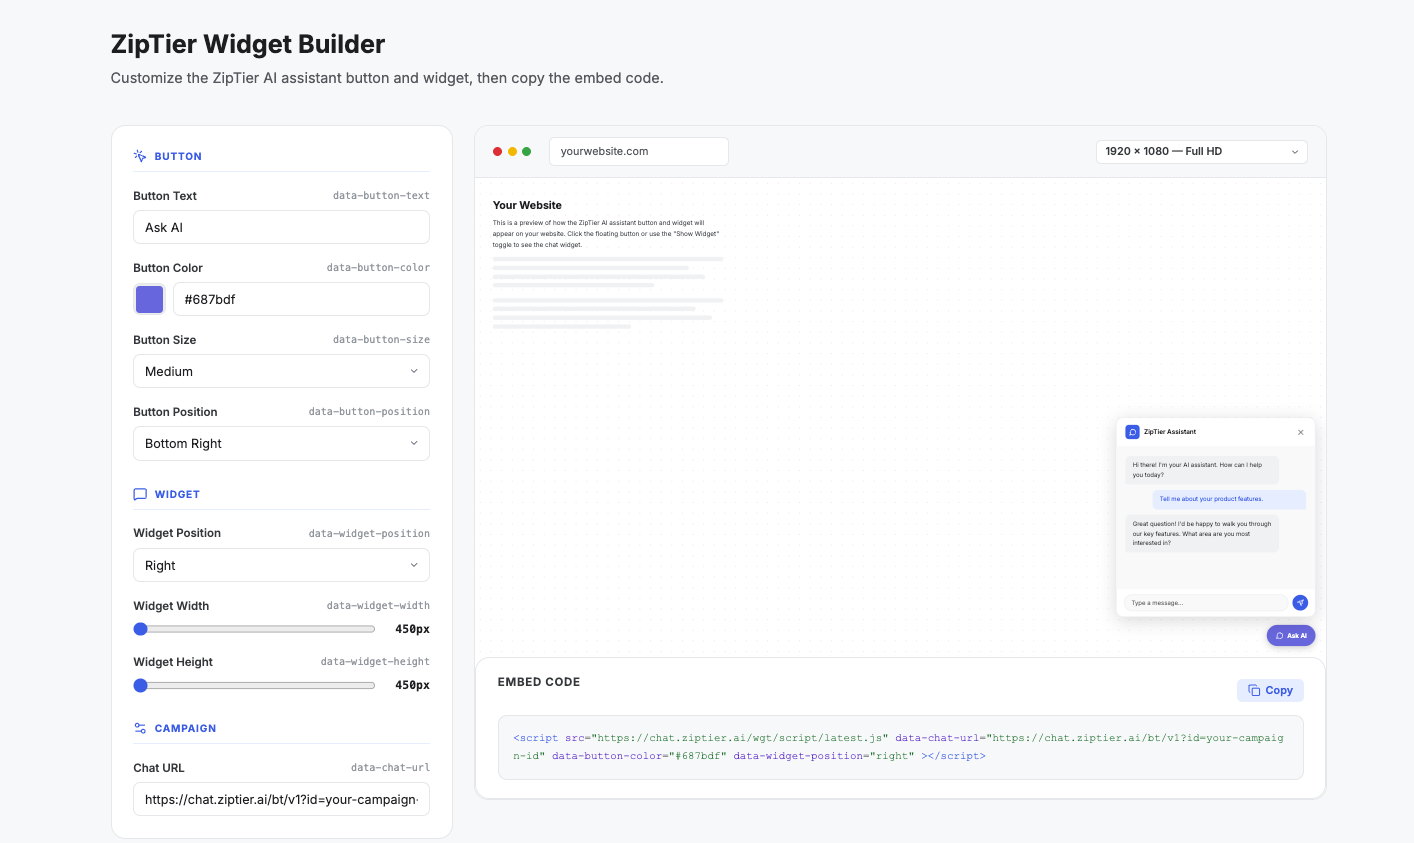Click the floating Ask AI preview button

[1291, 635]
